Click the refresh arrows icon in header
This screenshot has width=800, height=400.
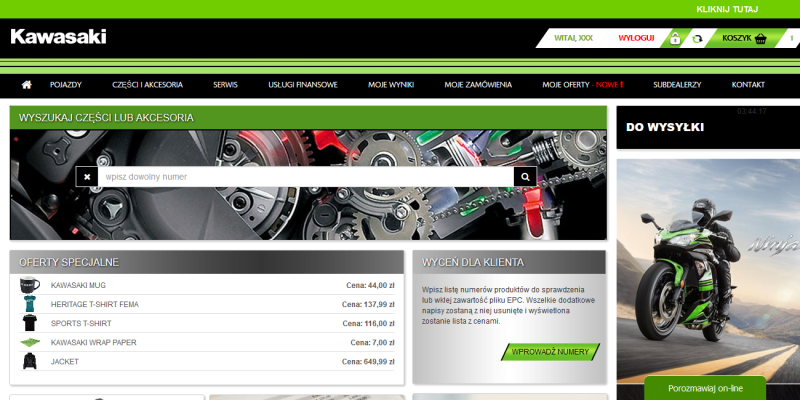[697, 39]
